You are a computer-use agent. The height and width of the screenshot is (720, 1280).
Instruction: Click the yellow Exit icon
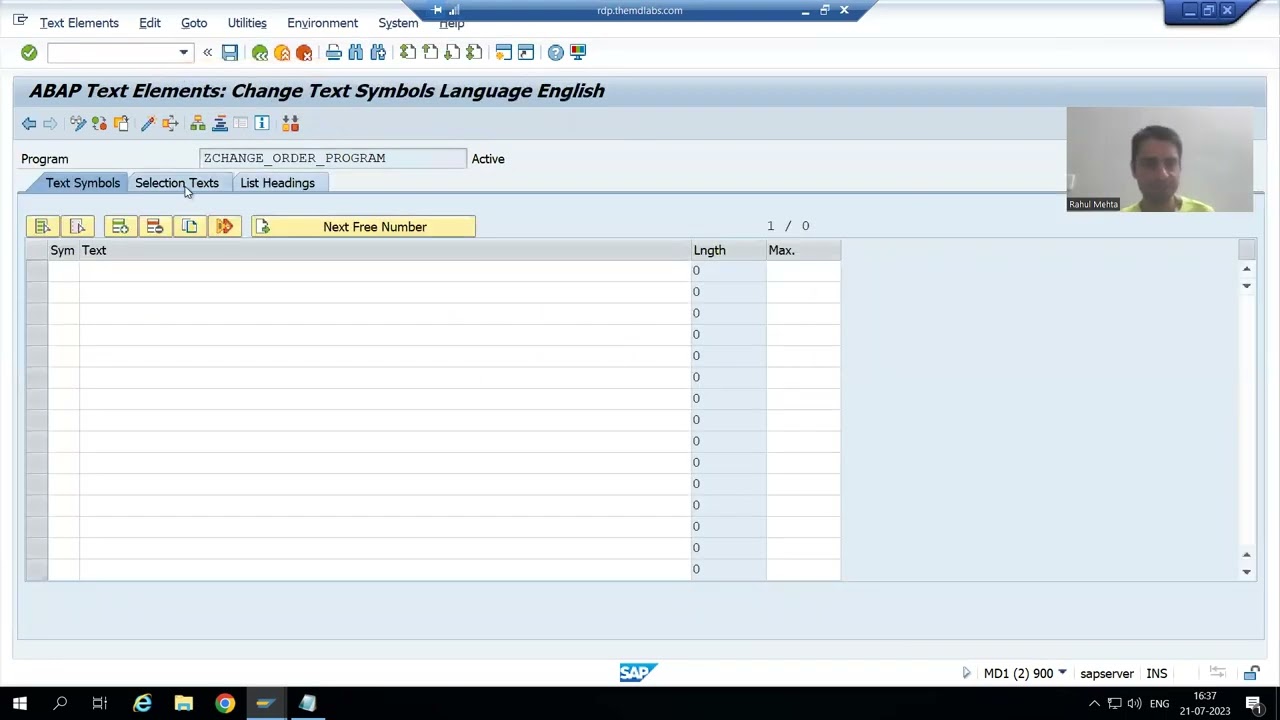(282, 52)
